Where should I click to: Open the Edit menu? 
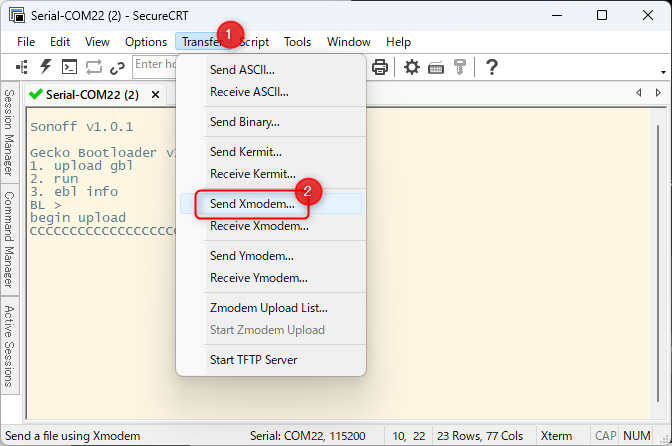pos(60,42)
